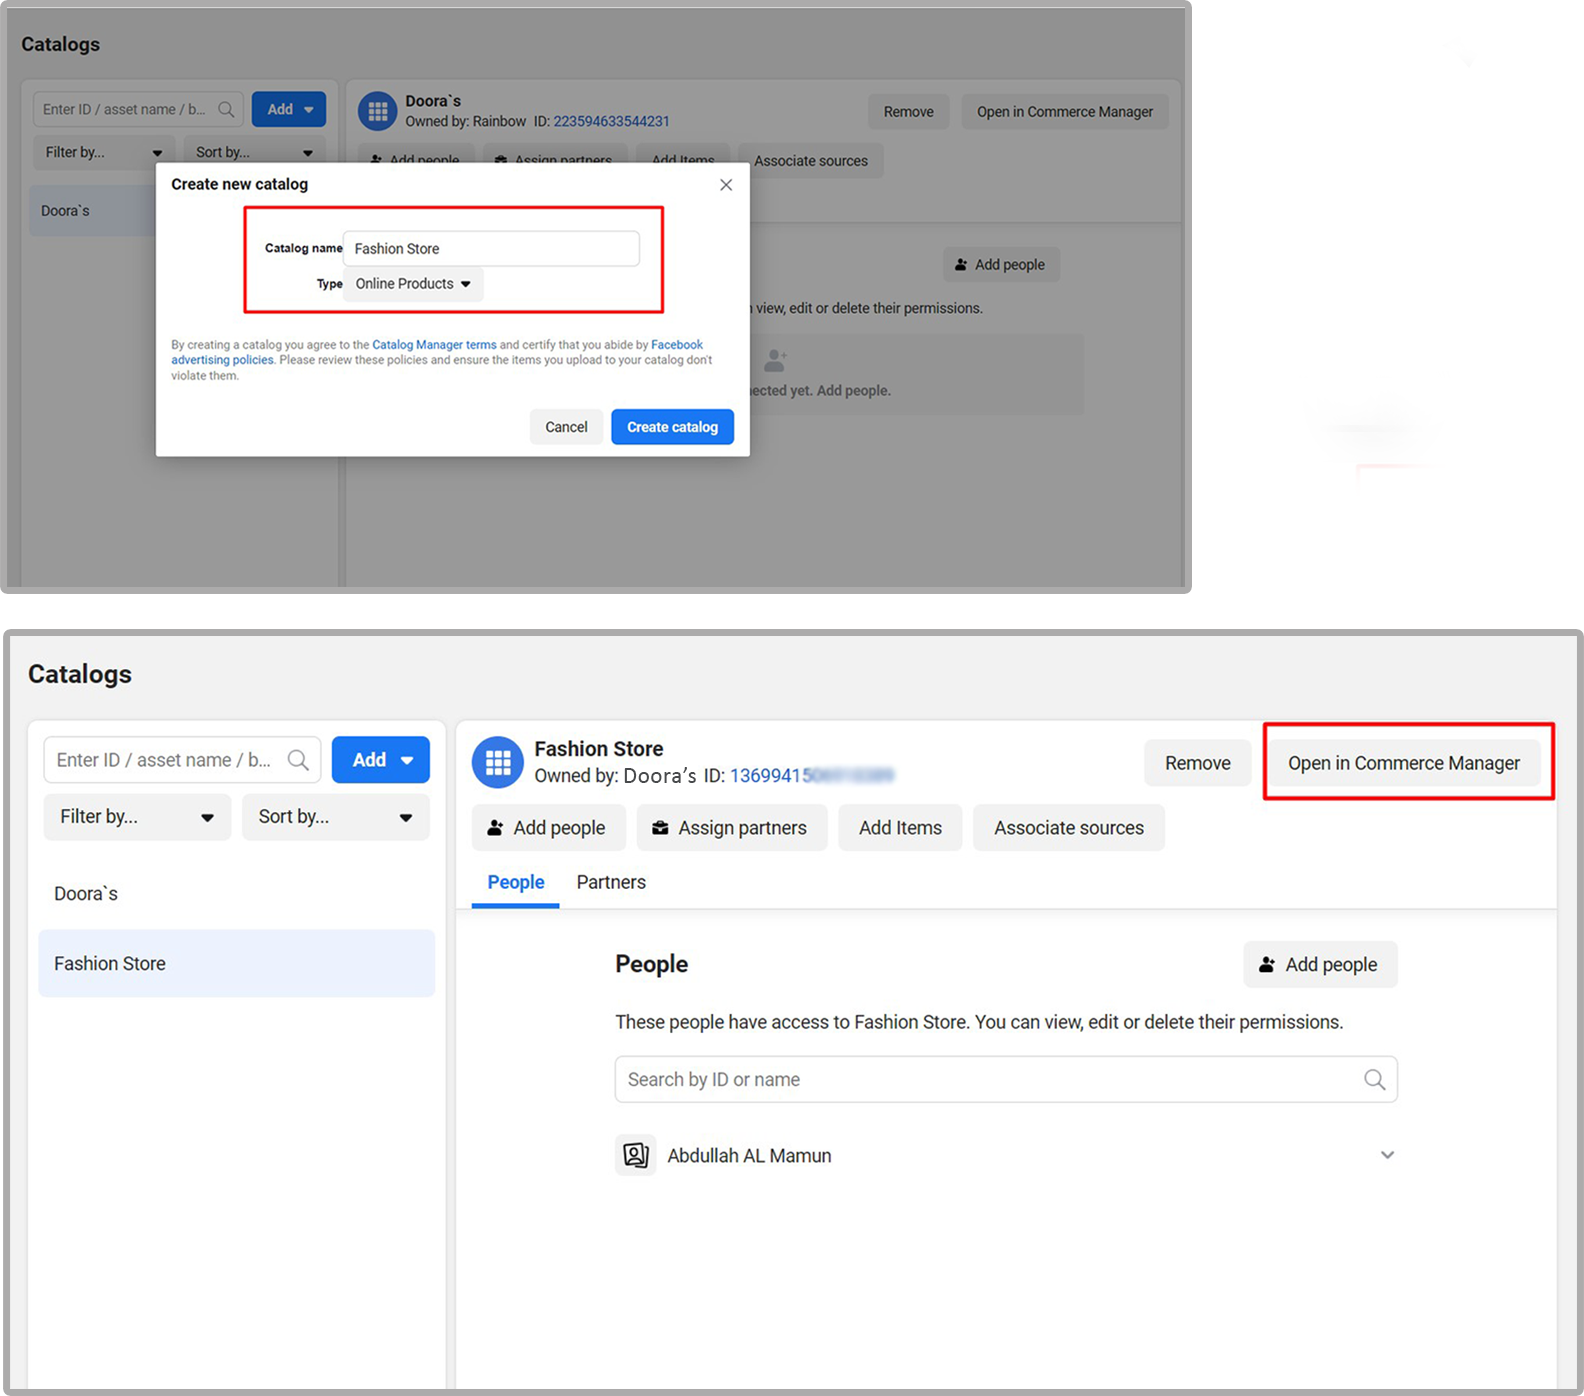The image size is (1584, 1396).
Task: Click the Assign partners button
Action: 731,828
